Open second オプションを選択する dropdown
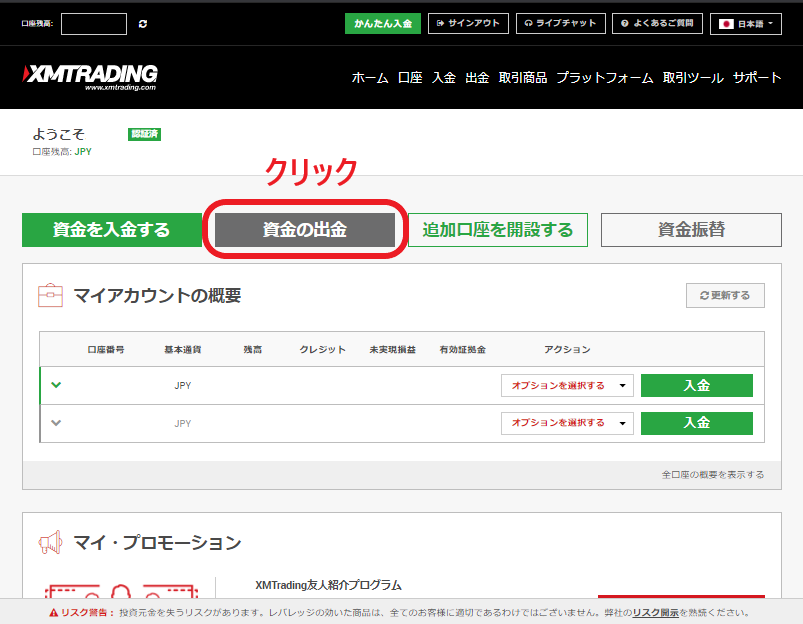 click(567, 423)
